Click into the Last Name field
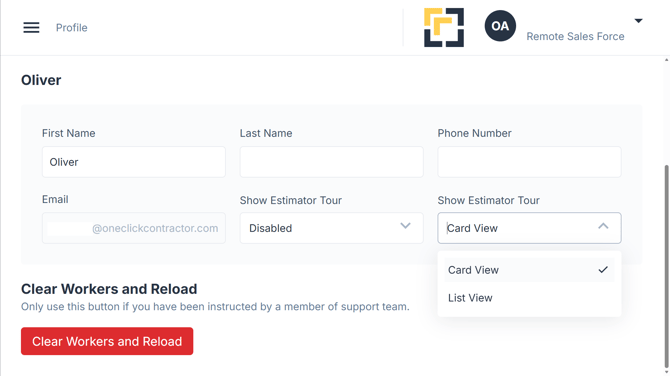The image size is (670, 376). (x=332, y=162)
